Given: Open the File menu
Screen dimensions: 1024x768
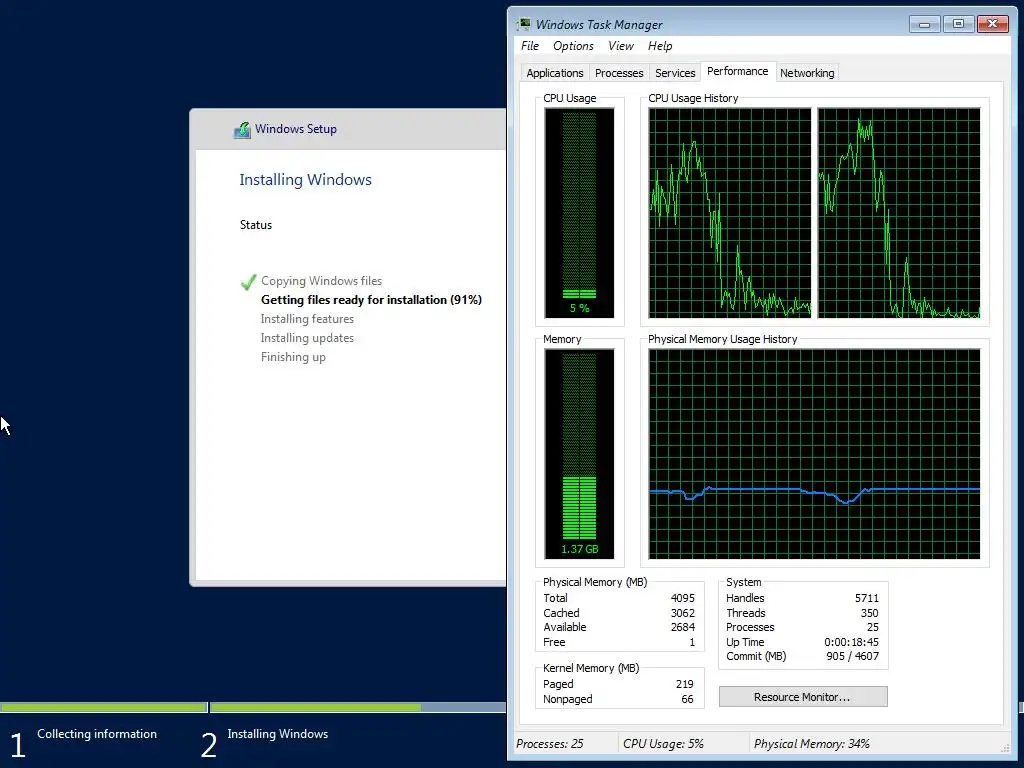Looking at the screenshot, I should point(530,46).
